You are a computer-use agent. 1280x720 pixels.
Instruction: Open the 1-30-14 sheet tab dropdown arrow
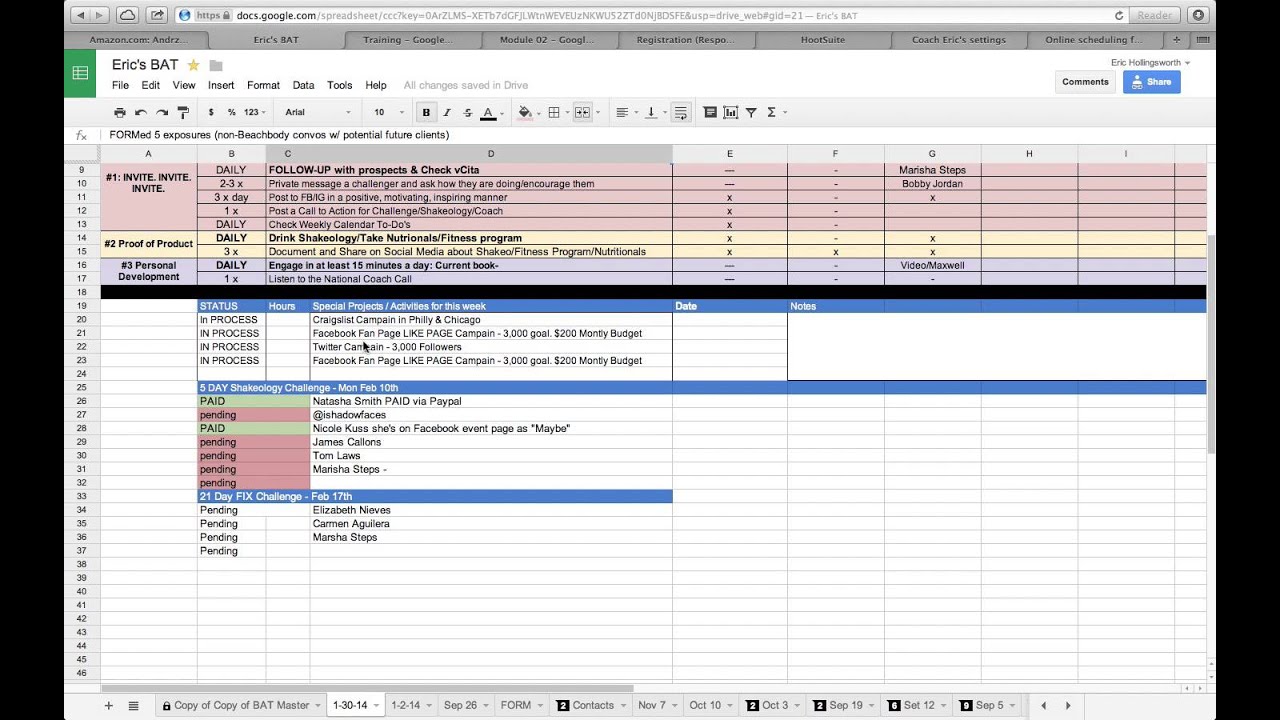pyautogui.click(x=376, y=706)
